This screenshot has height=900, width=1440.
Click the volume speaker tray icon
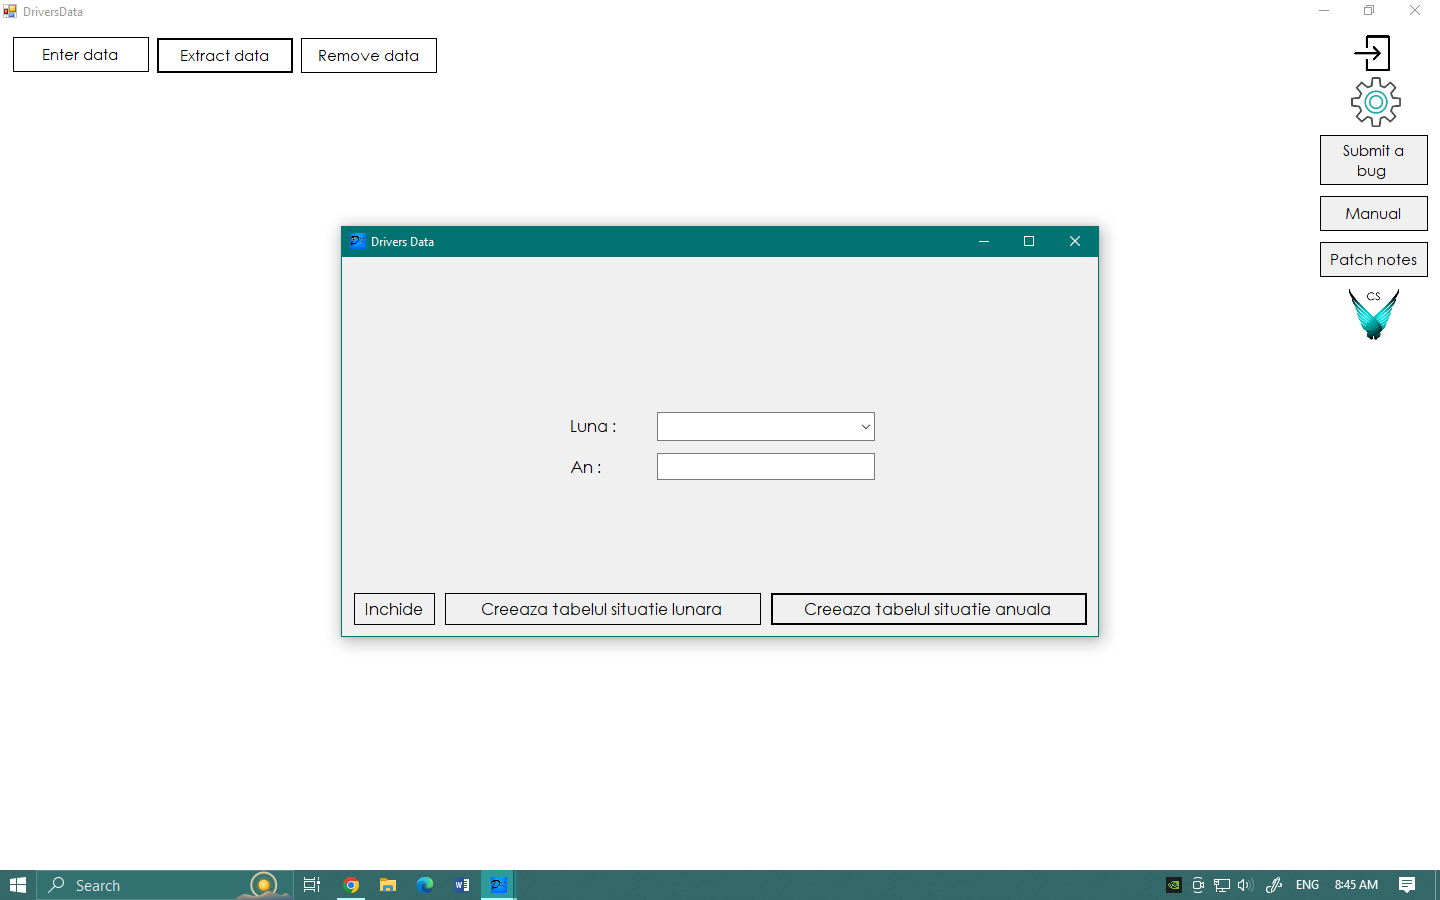coord(1245,885)
